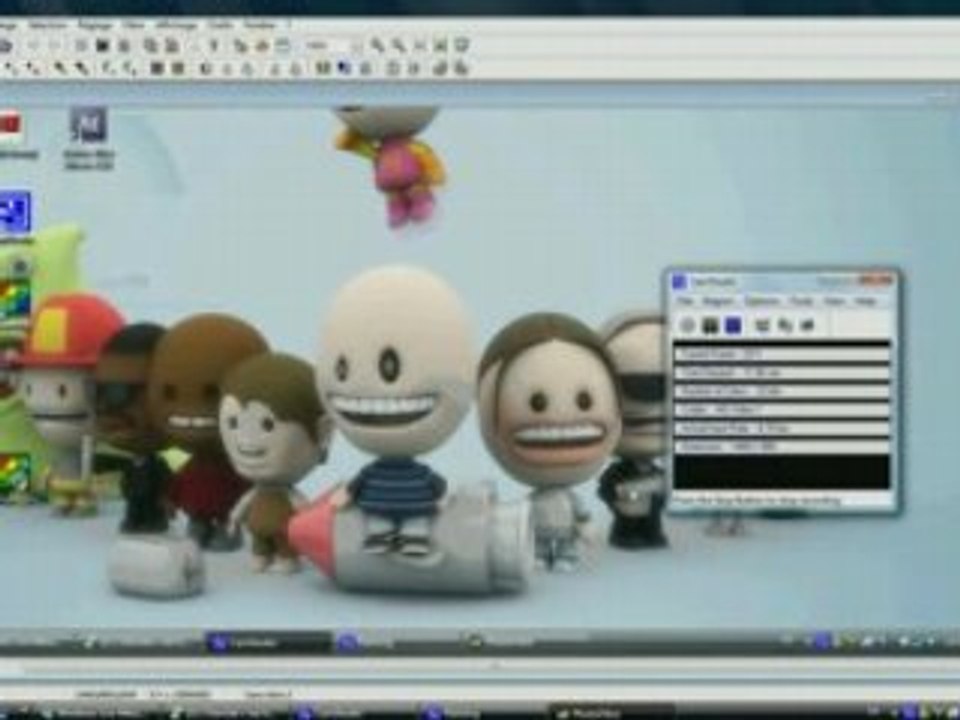Open the Filtre menu
960x720 pixels.
point(133,25)
